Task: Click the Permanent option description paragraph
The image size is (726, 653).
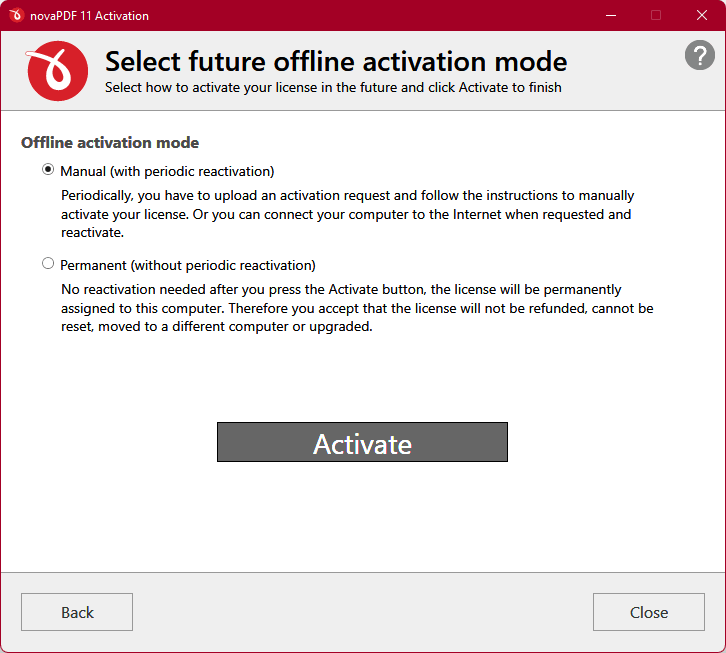Action: click(x=357, y=308)
